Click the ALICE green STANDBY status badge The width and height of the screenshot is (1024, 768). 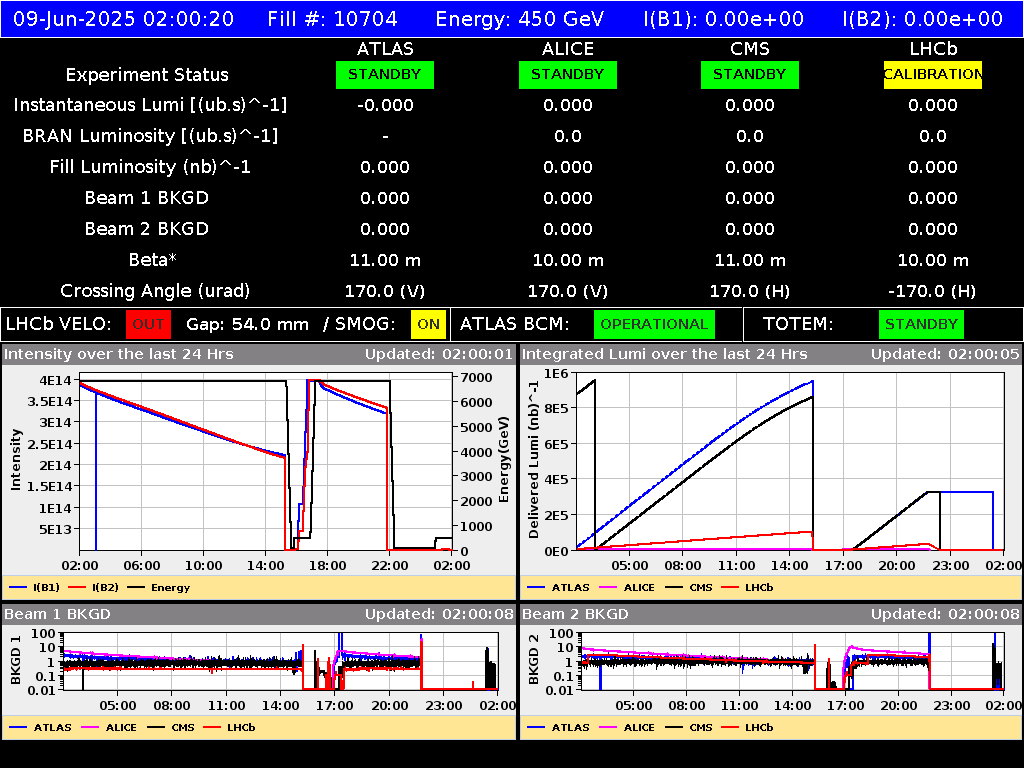568,74
